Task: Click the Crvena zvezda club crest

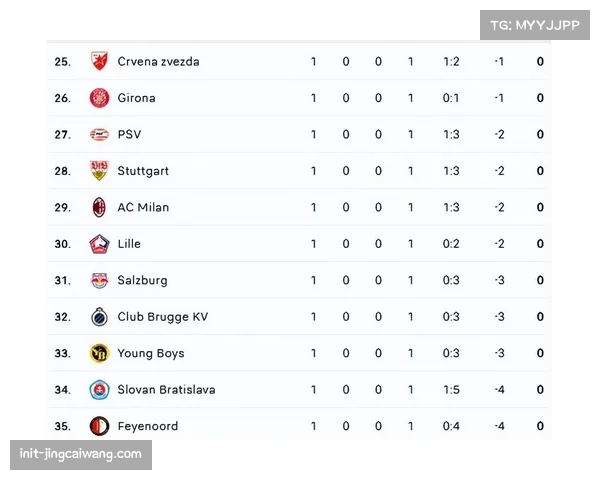Action: click(99, 61)
